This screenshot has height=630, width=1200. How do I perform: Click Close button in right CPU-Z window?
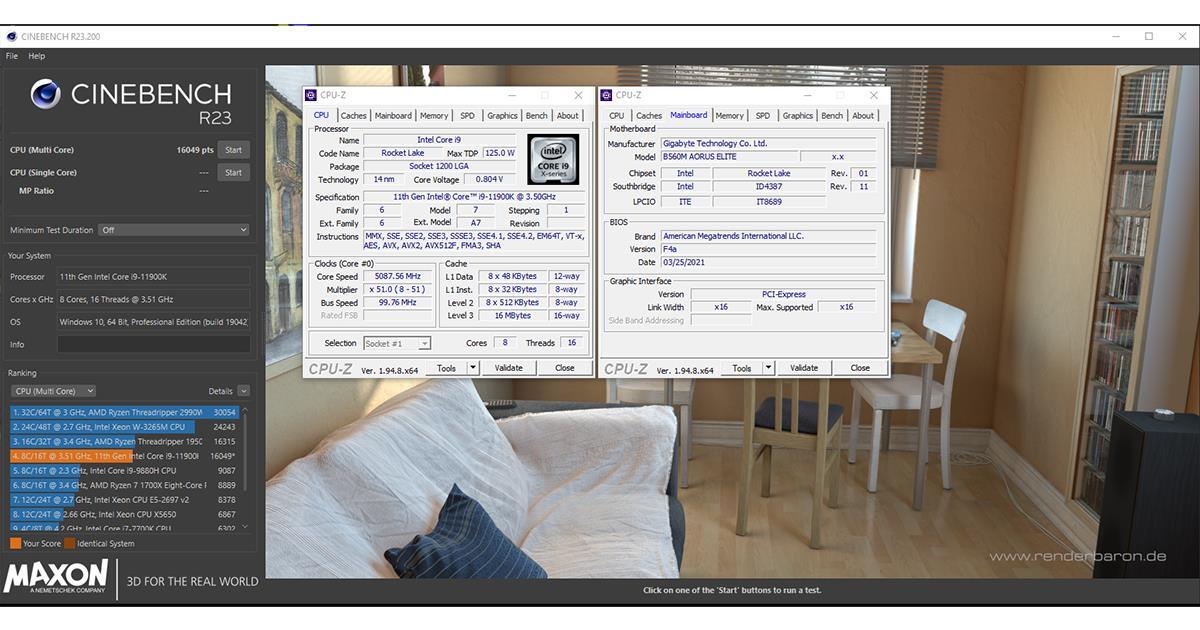coord(860,368)
